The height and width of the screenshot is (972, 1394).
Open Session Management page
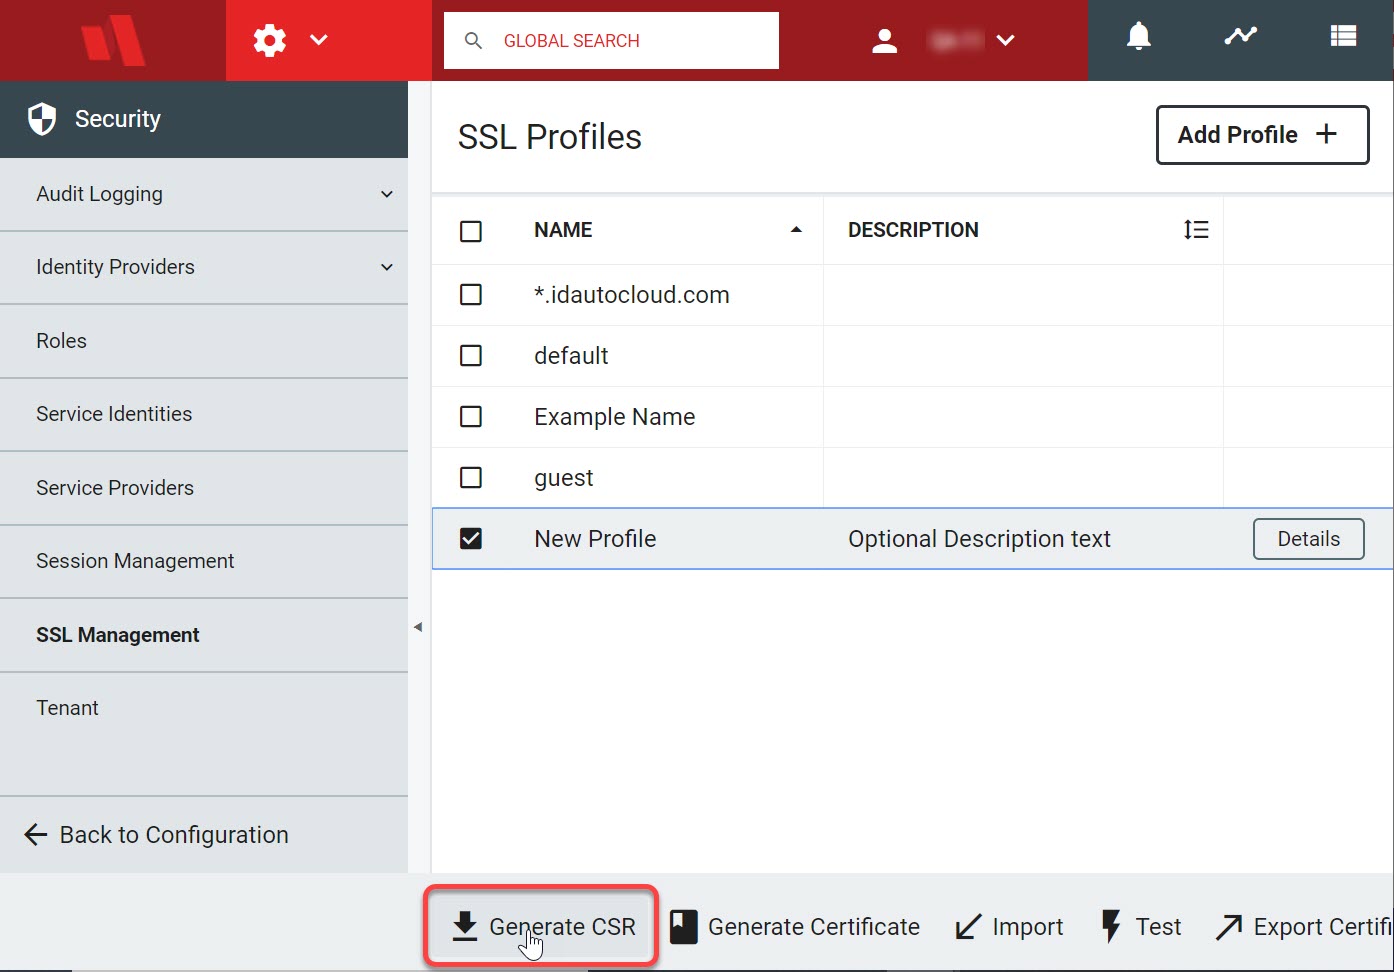204,561
